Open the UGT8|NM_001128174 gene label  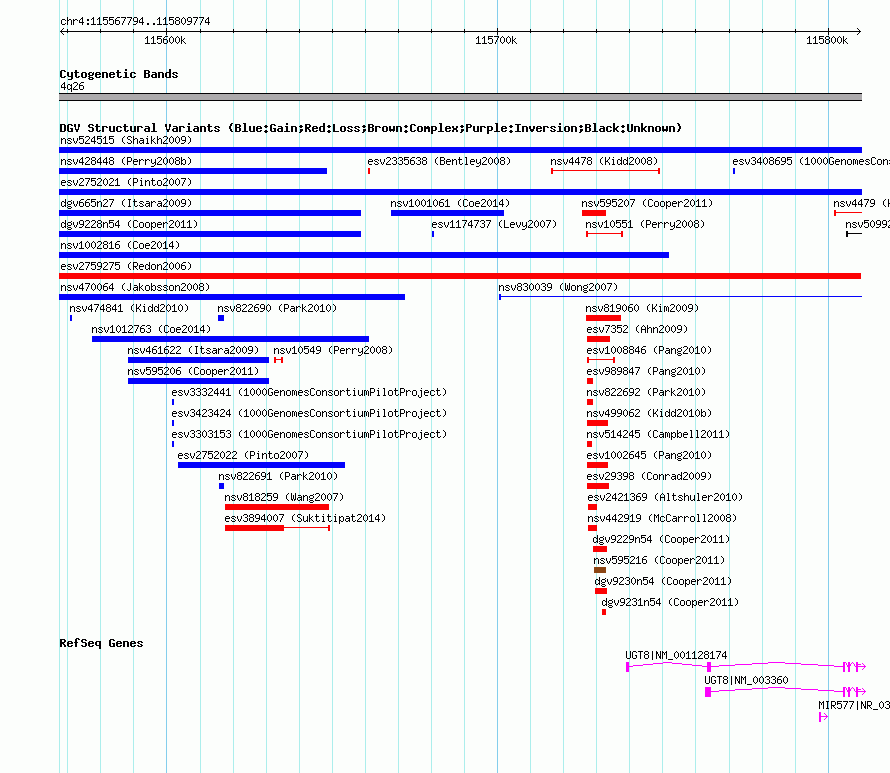676,655
